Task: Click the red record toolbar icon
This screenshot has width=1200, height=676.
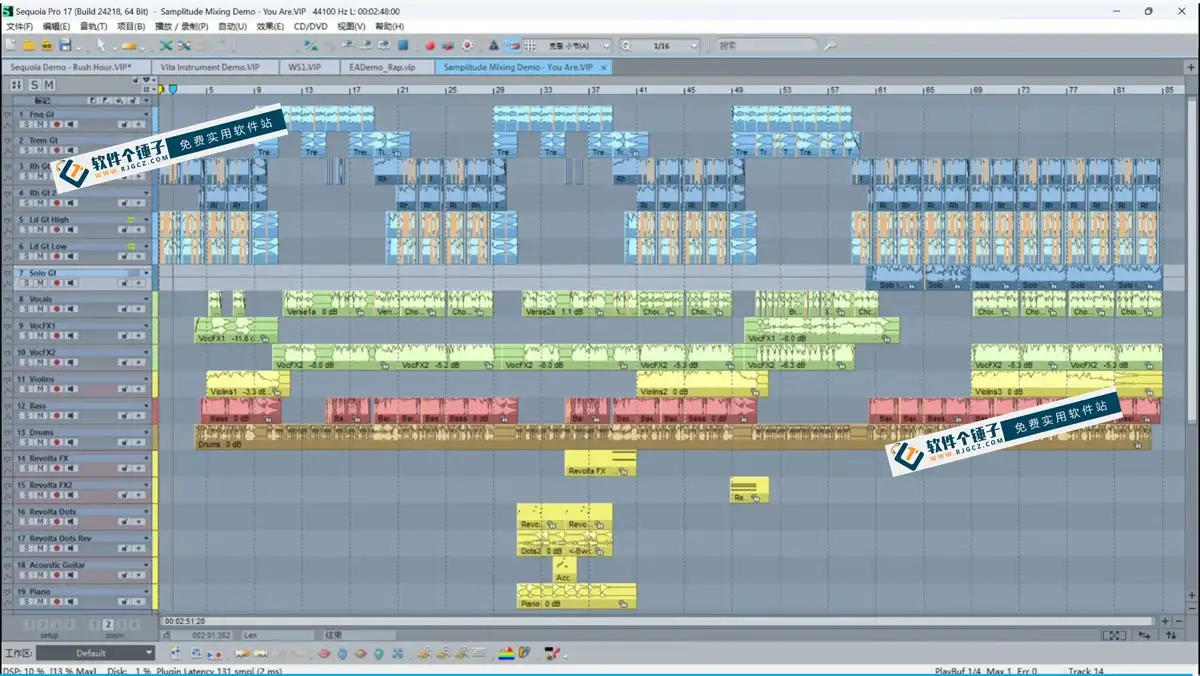Action: pos(429,45)
